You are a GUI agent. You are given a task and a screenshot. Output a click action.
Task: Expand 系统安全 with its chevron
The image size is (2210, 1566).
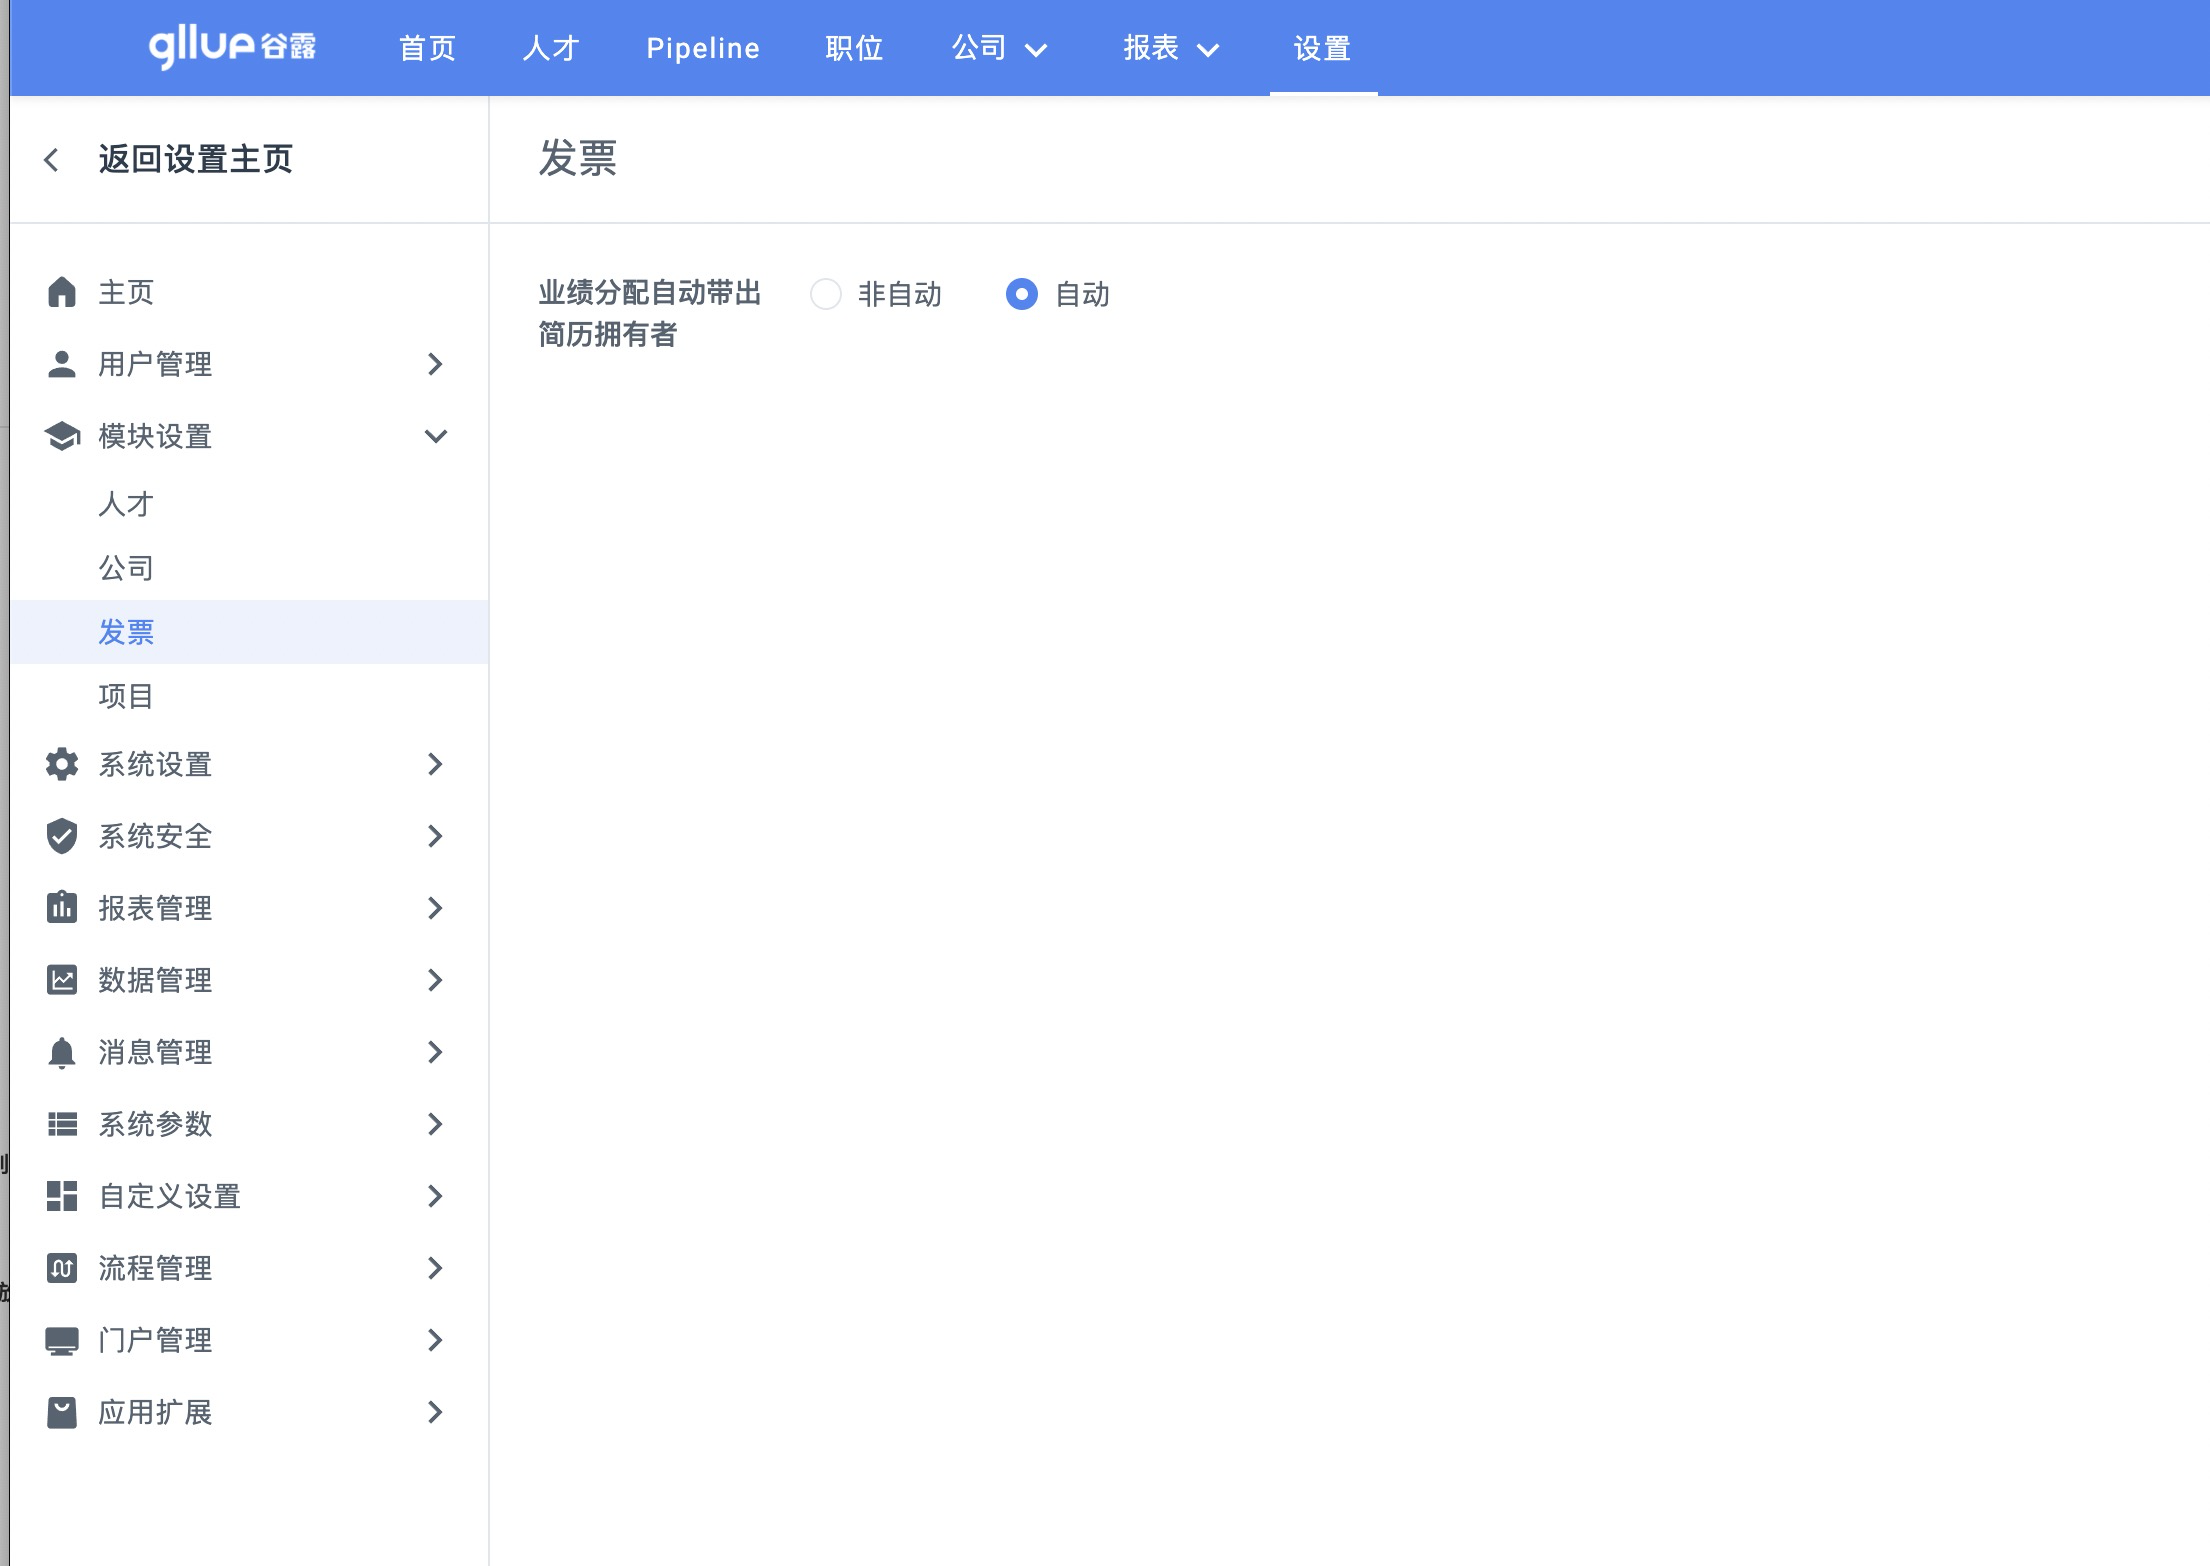[435, 836]
